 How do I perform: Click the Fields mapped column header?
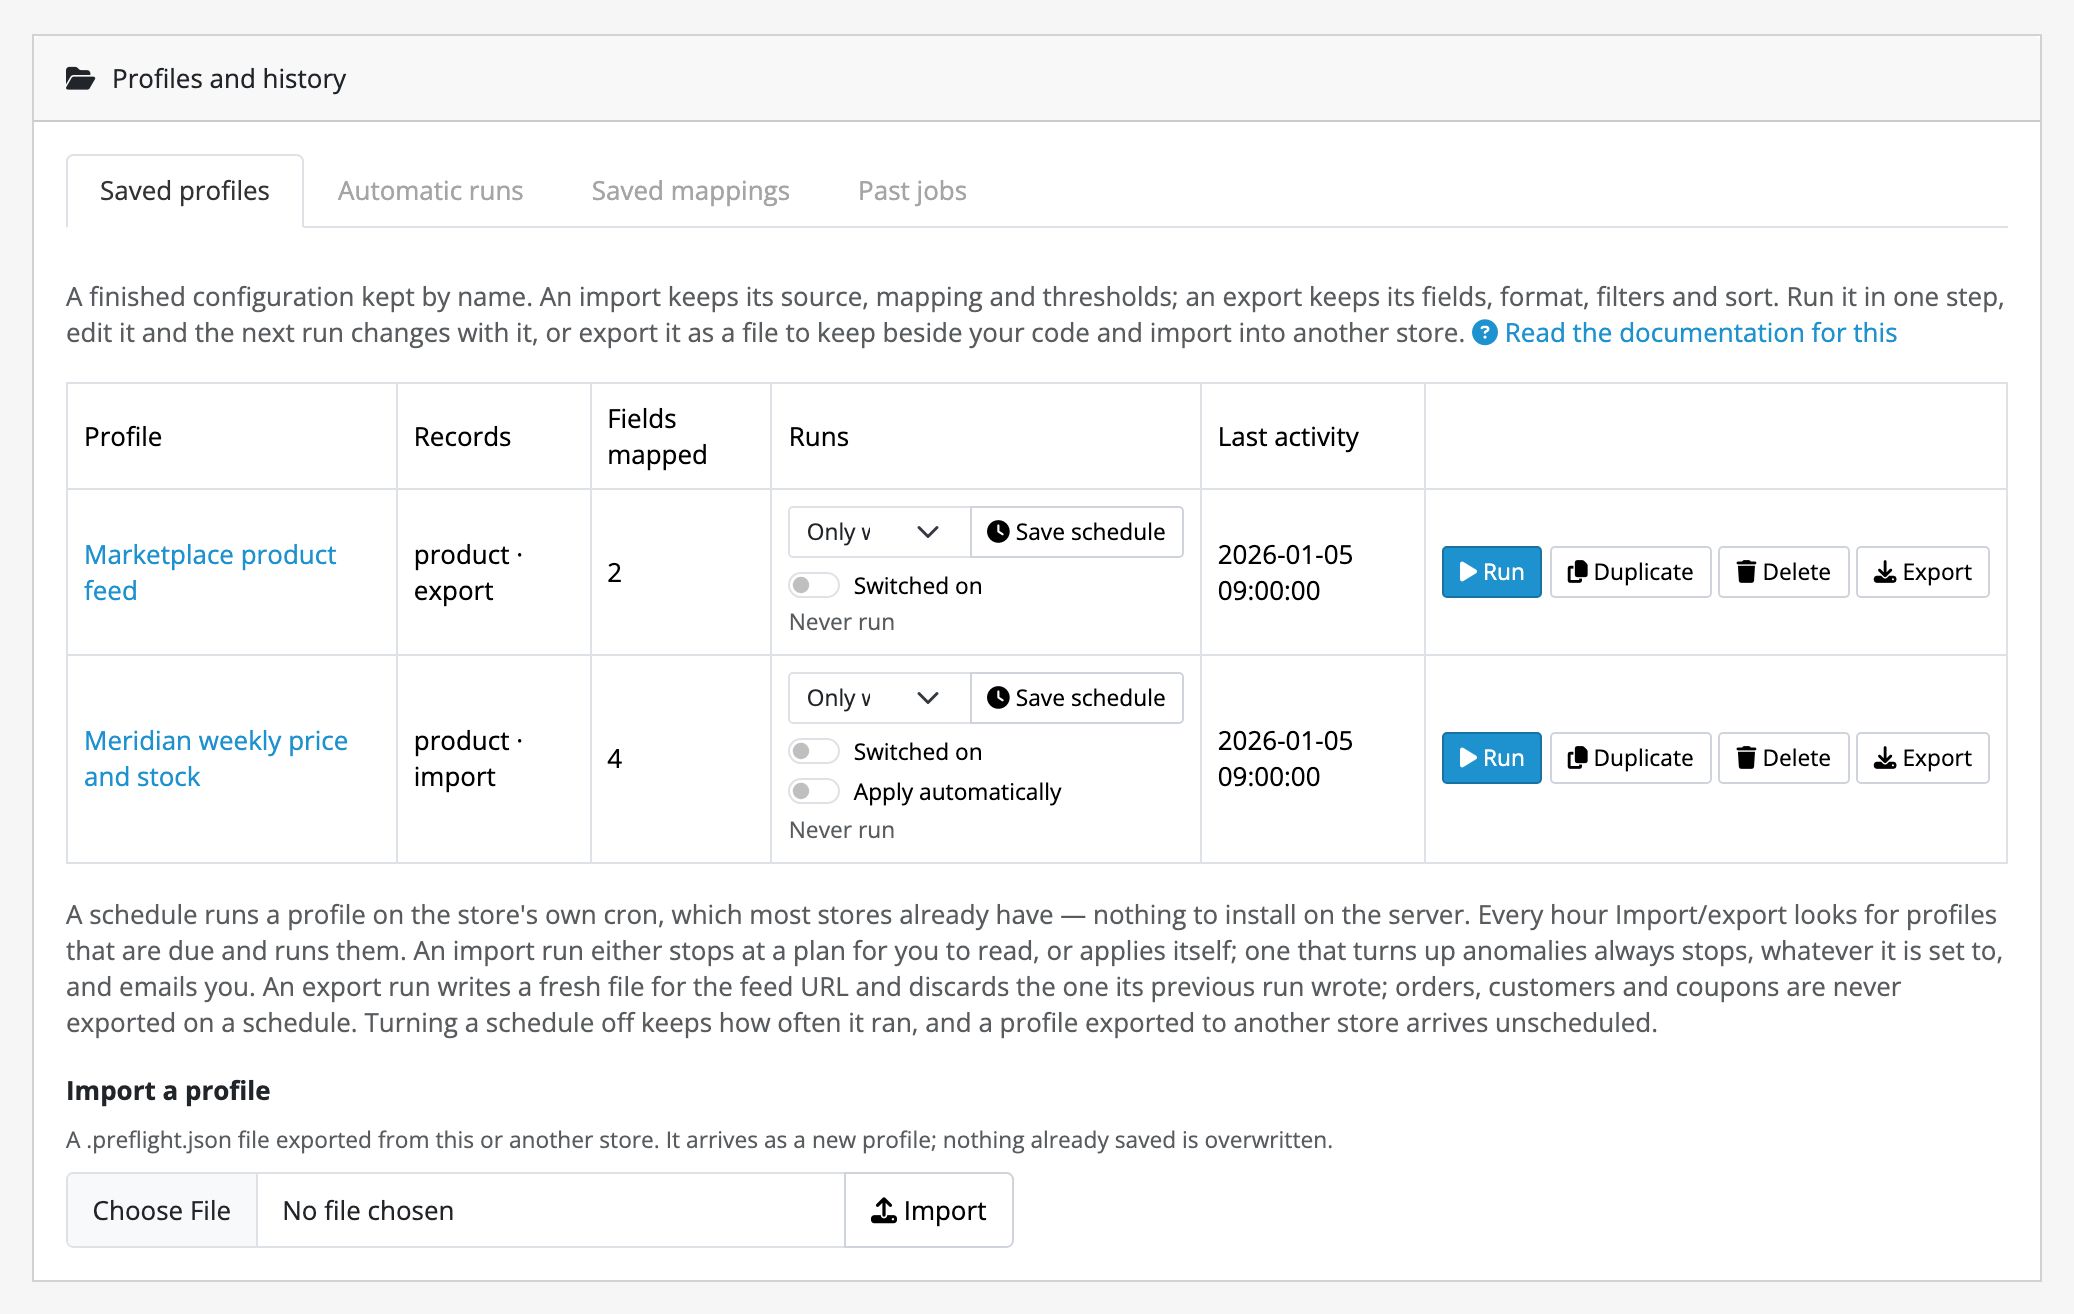click(x=680, y=436)
